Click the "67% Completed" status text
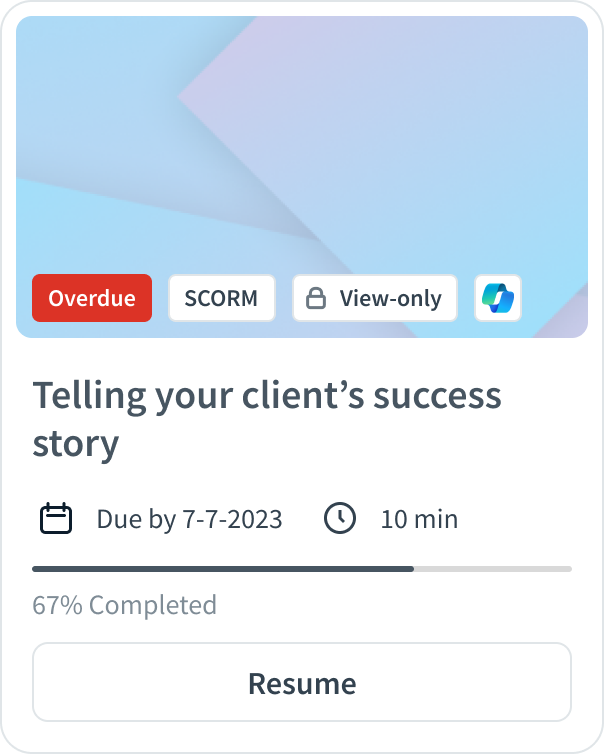Viewport: 604px width, 754px height. [124, 605]
